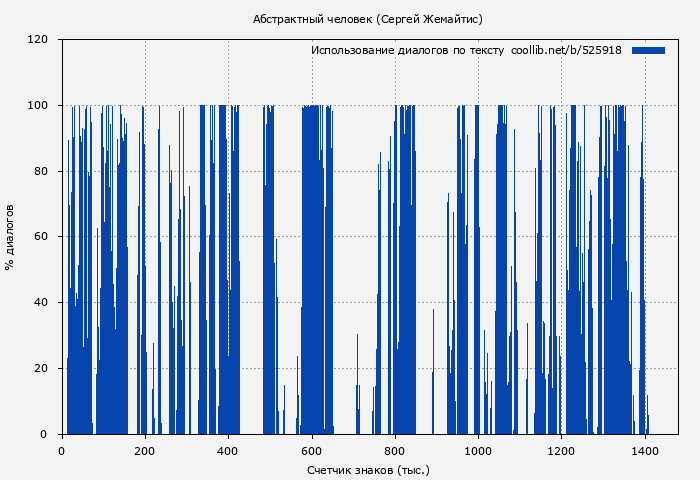Click the 1200 tick on x-axis

coord(561,451)
